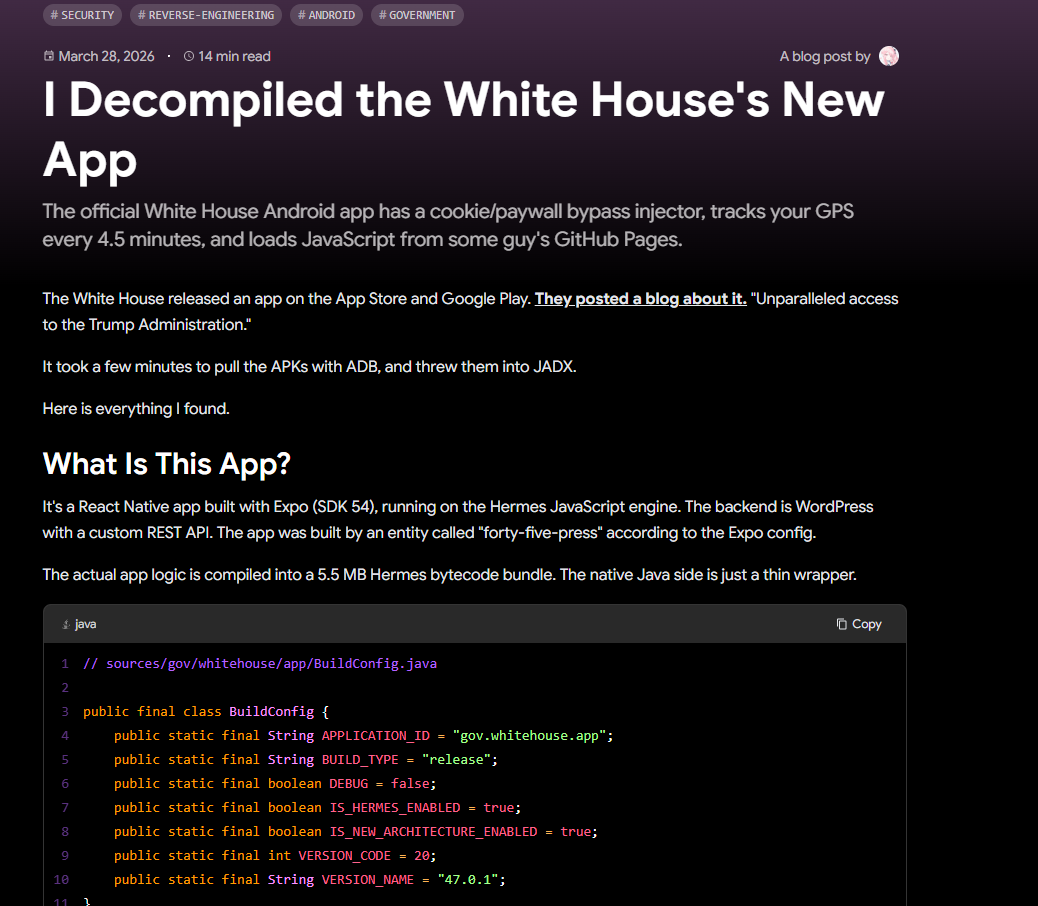Click the VERSION_CODE = 20 code line
The height and width of the screenshot is (906, 1038).
[275, 855]
